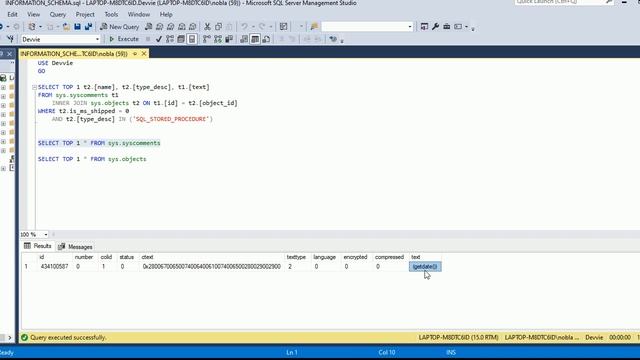Screen dimensions: 640x360
Task: Open the Help menu
Action: pos(166,14)
